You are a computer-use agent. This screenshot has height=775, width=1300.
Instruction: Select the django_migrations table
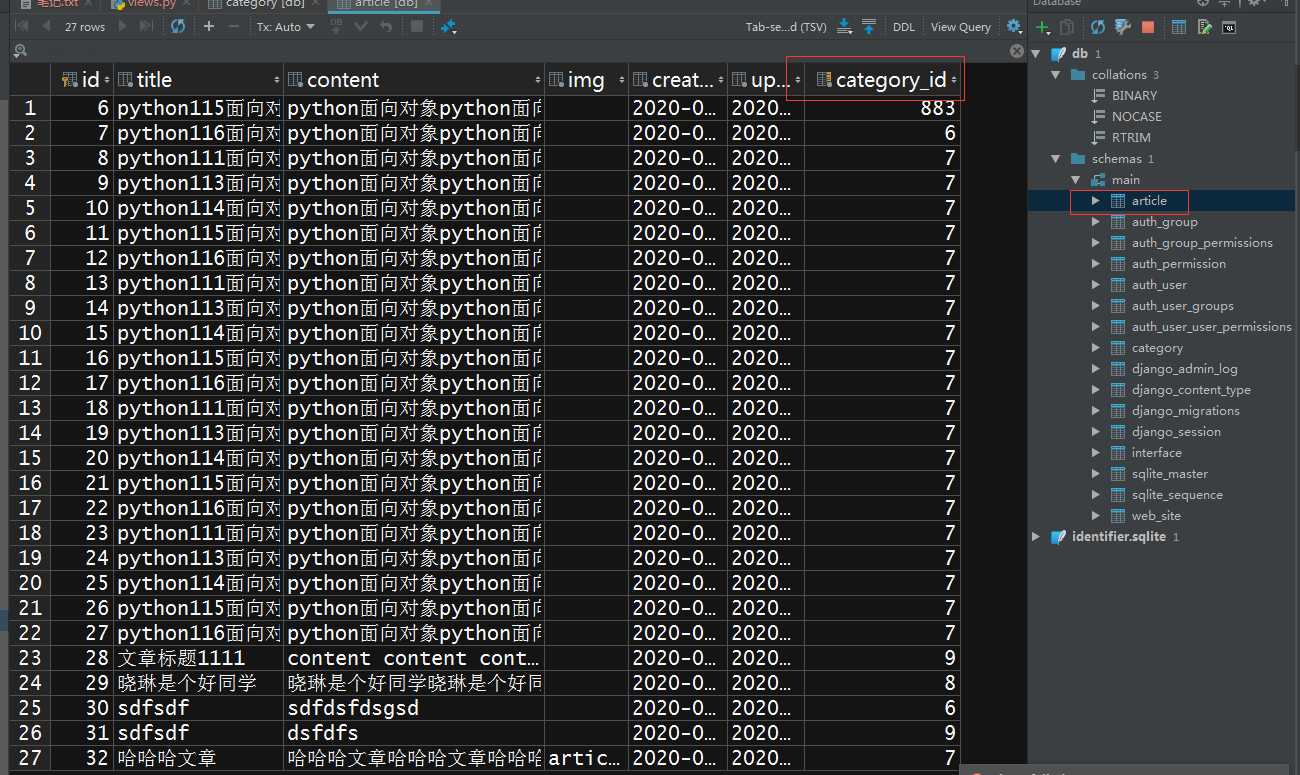(1185, 411)
